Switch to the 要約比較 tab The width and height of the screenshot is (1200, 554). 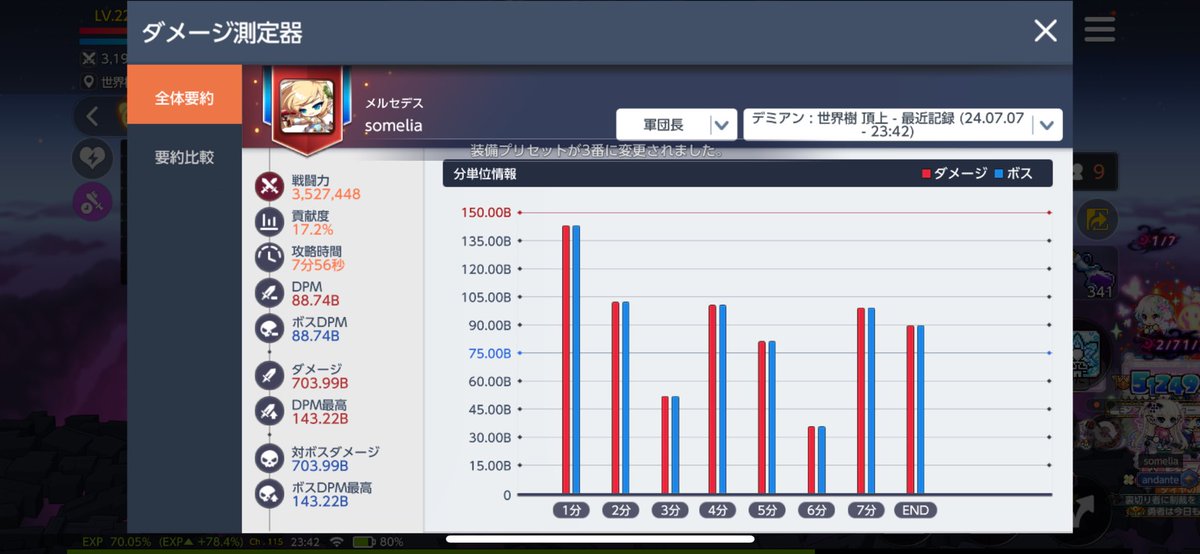pyautogui.click(x=184, y=158)
